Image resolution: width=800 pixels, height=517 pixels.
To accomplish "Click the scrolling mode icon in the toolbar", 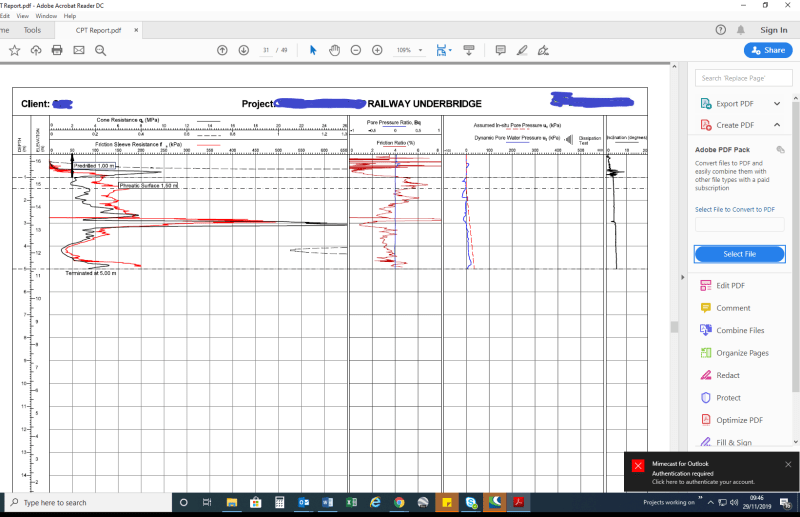I will tap(468, 50).
